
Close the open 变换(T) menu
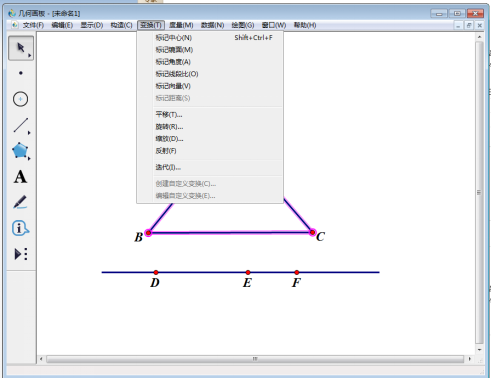(x=151, y=25)
